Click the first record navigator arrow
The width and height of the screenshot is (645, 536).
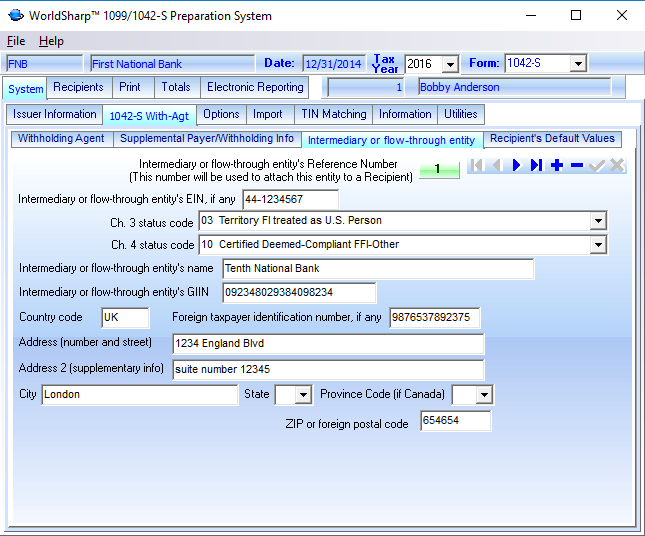pos(476,166)
